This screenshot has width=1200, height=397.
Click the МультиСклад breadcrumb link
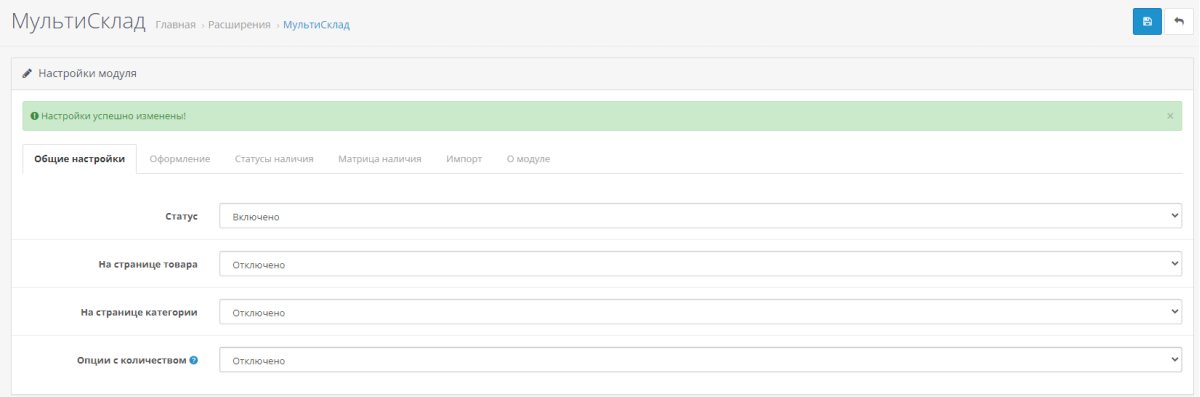click(316, 25)
